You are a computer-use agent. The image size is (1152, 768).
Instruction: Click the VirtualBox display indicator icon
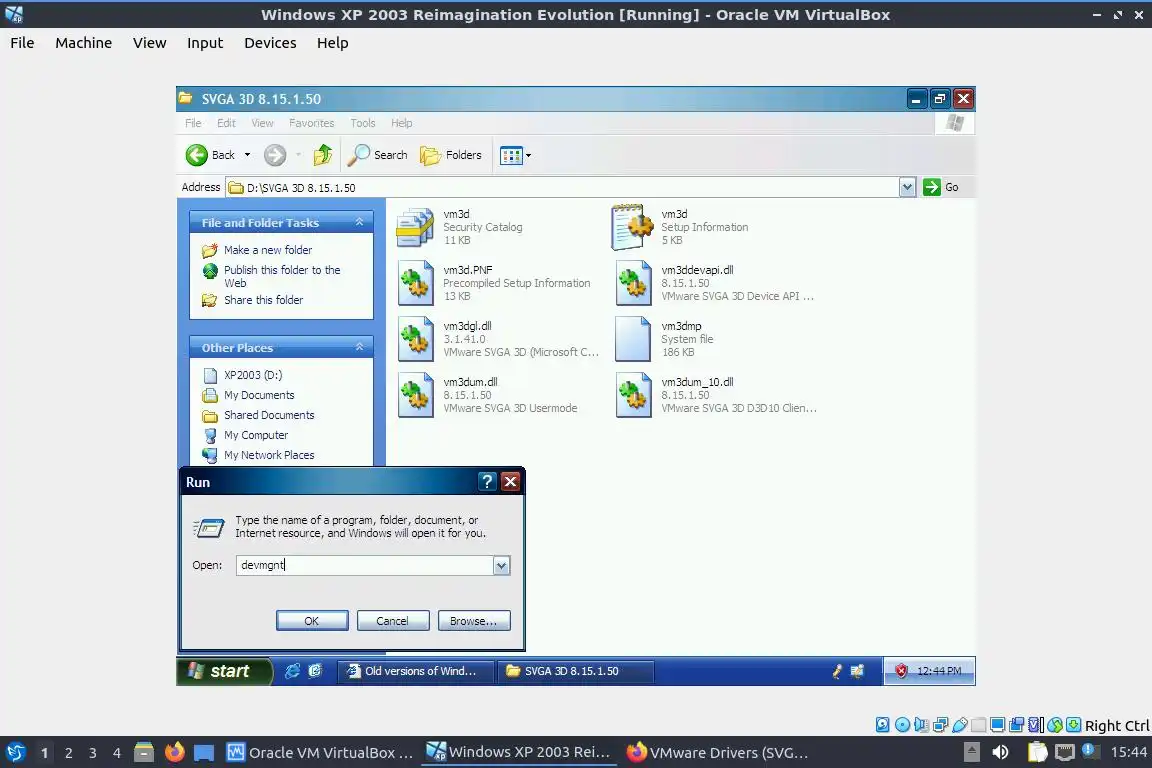click(x=998, y=725)
